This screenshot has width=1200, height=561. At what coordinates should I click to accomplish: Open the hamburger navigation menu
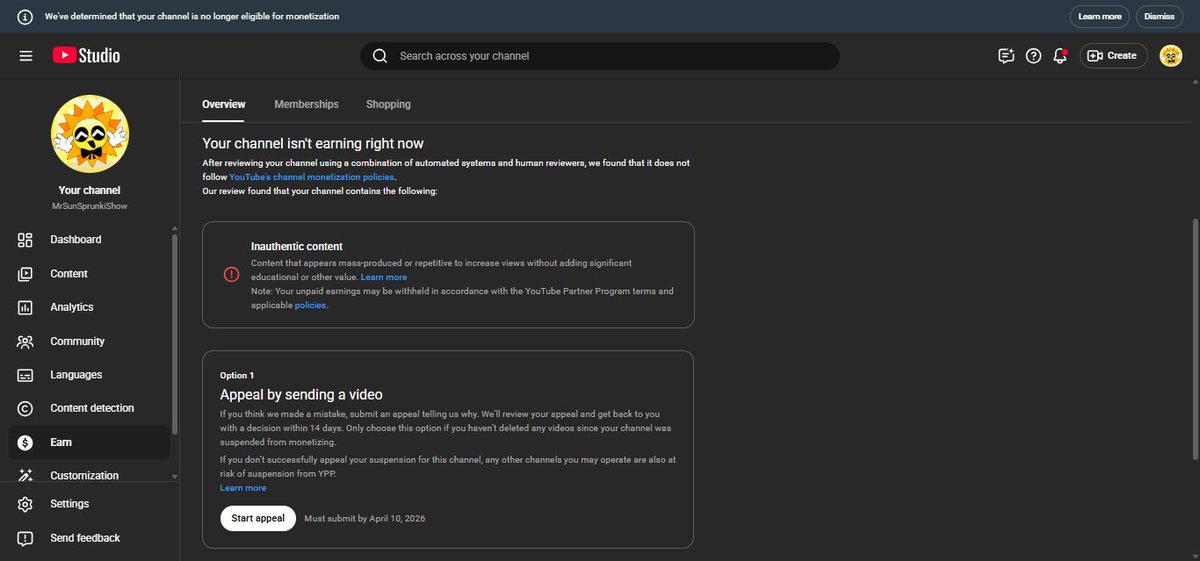26,56
